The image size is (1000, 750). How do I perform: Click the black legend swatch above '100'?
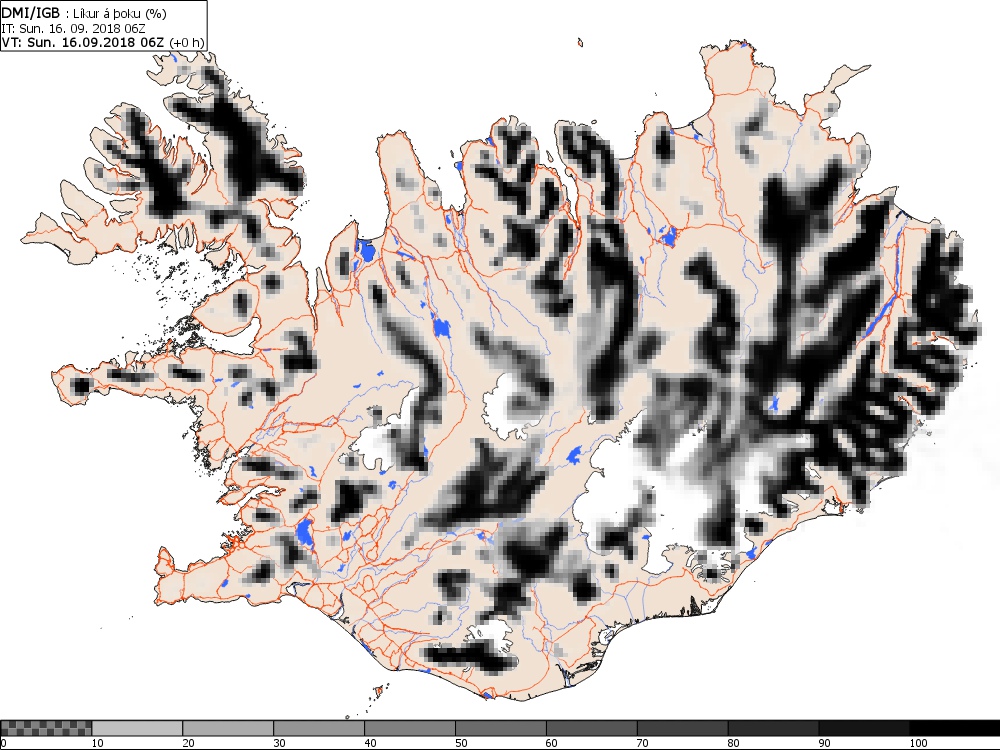point(955,728)
